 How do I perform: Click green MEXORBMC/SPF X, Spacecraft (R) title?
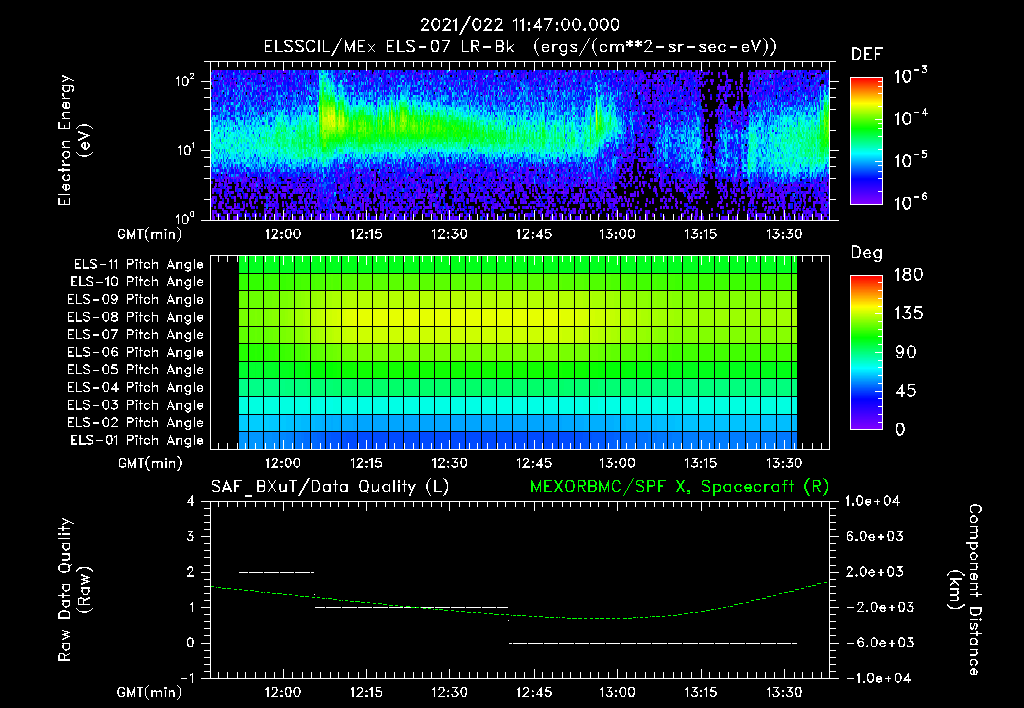pos(679,487)
